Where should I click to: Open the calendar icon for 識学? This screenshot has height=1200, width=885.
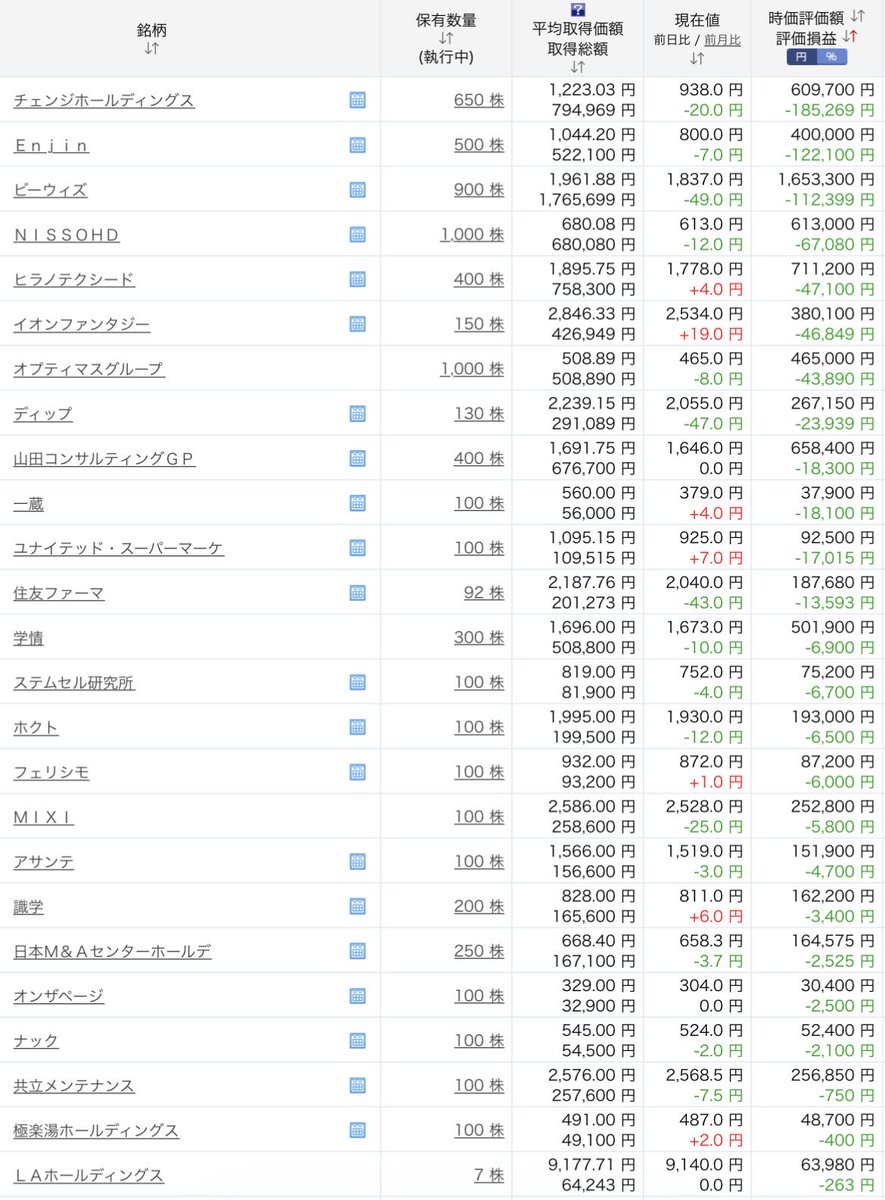tap(357, 906)
